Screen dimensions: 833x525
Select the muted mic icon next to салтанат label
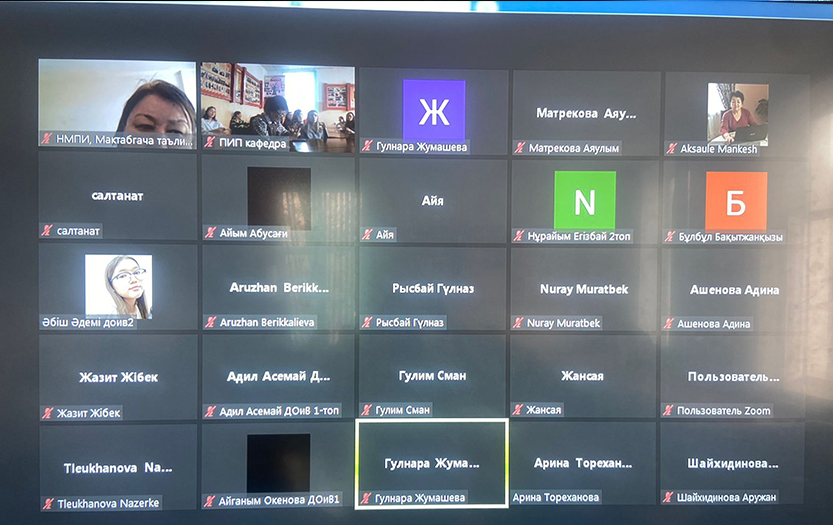pos(46,231)
